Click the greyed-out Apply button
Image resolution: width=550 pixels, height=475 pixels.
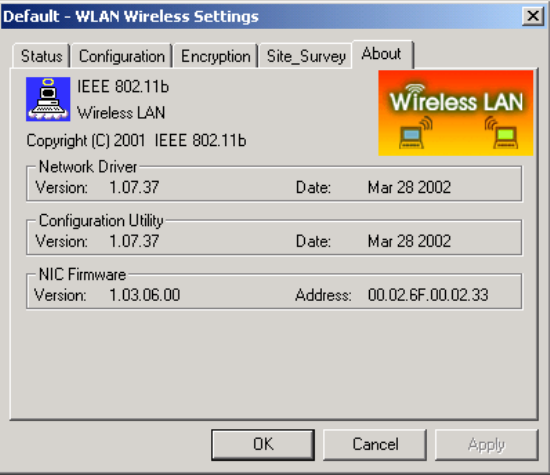487,444
